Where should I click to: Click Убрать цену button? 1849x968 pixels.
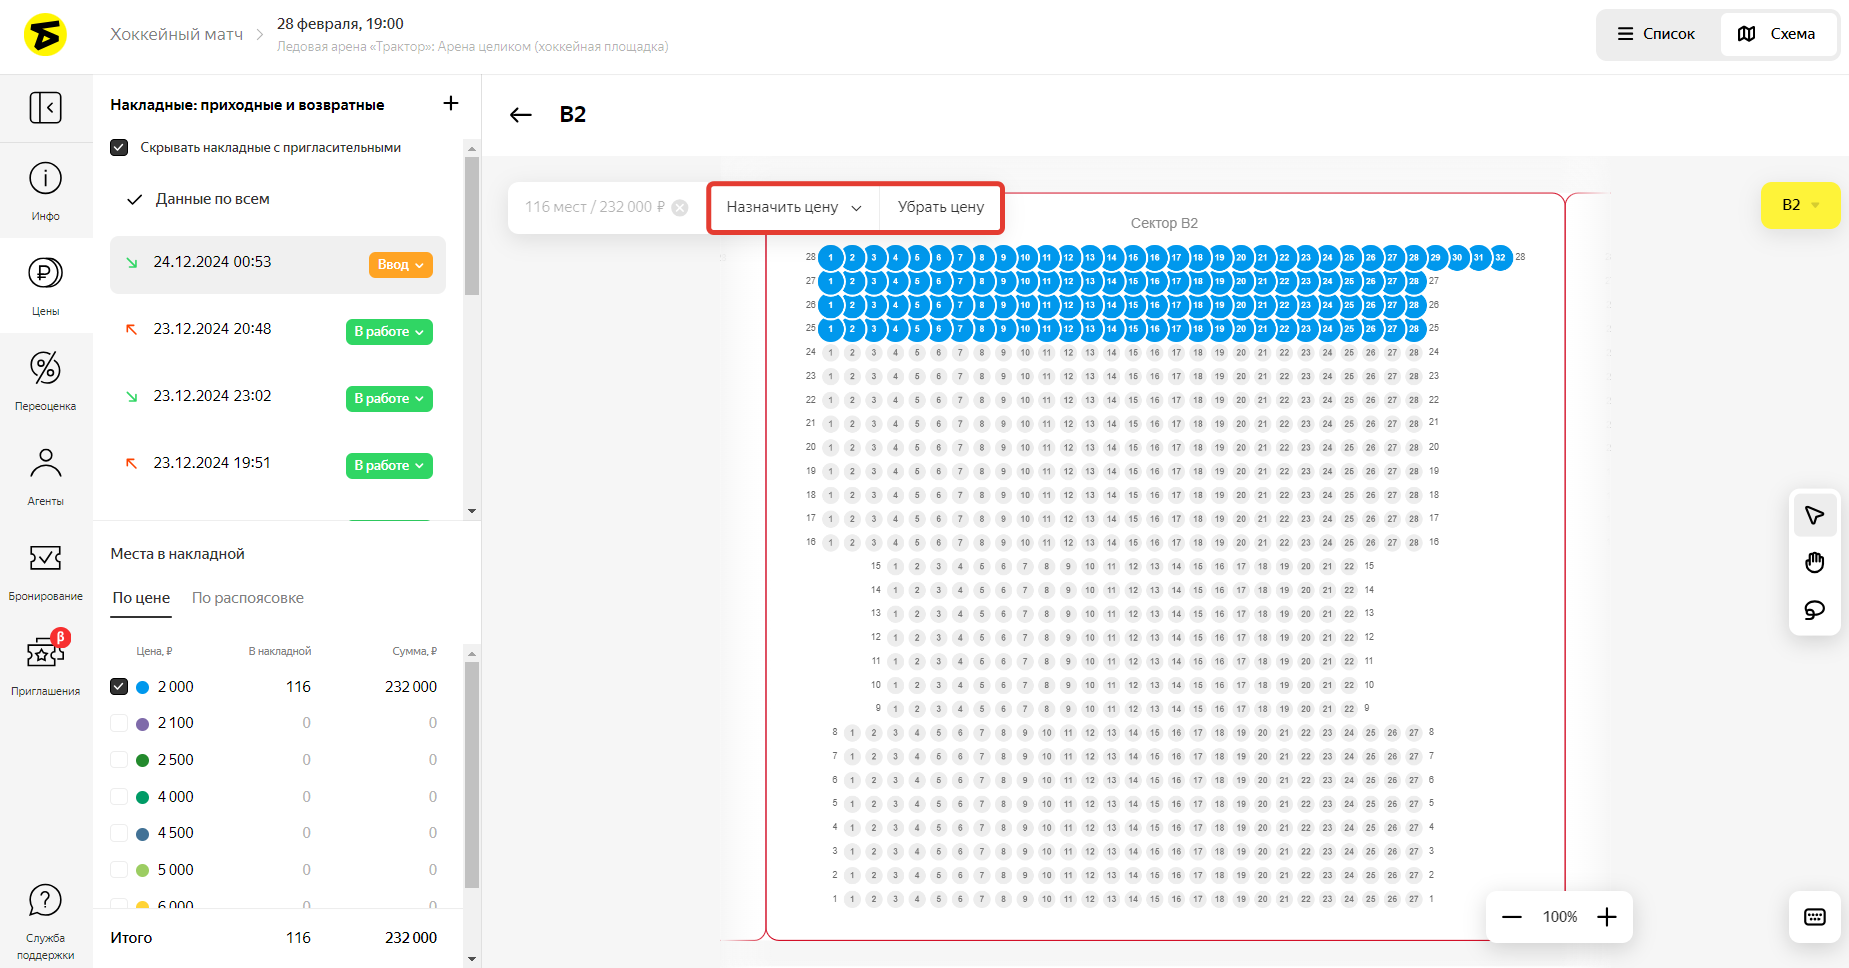click(x=940, y=207)
